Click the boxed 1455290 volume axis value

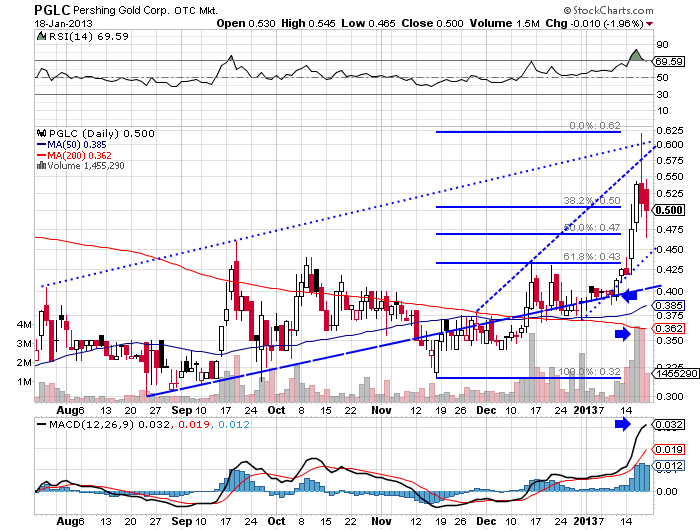[676, 373]
